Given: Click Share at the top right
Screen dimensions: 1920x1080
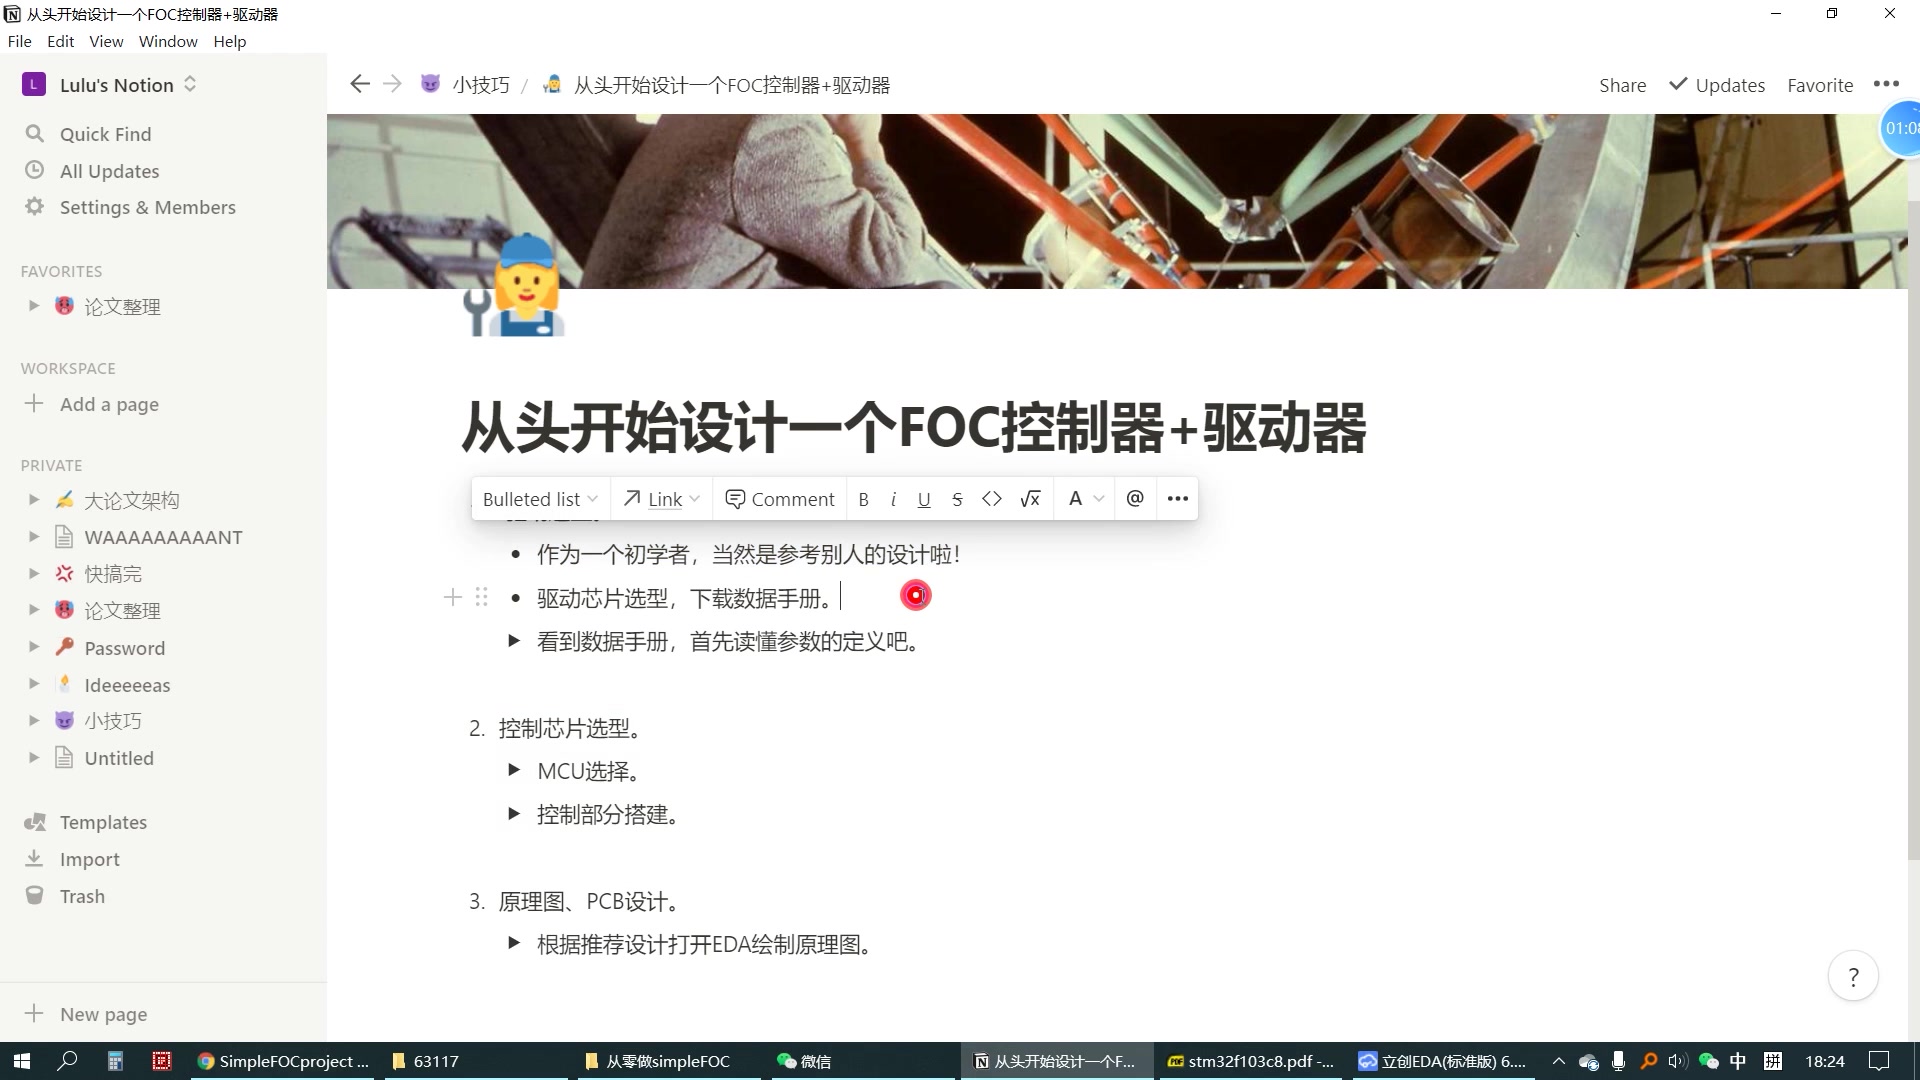Looking at the screenshot, I should [x=1621, y=85].
